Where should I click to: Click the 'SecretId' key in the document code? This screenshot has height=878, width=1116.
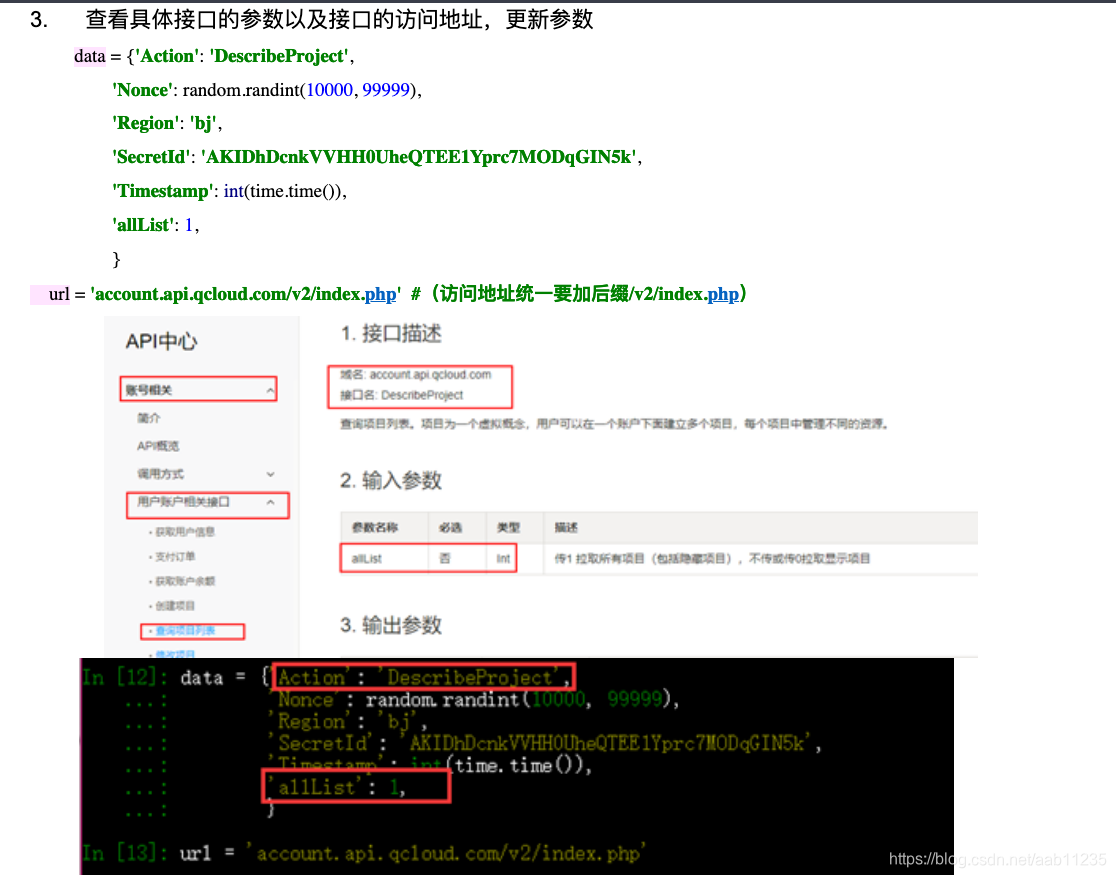(x=152, y=157)
